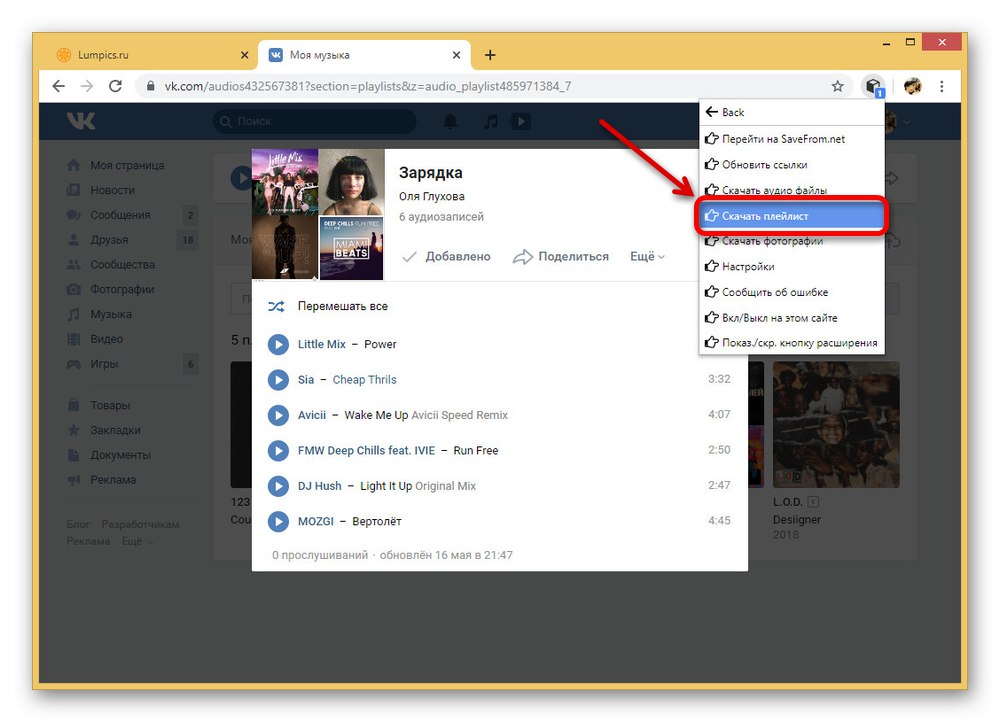Click author link Оля Глухова
1000x722 pixels.
point(432,196)
